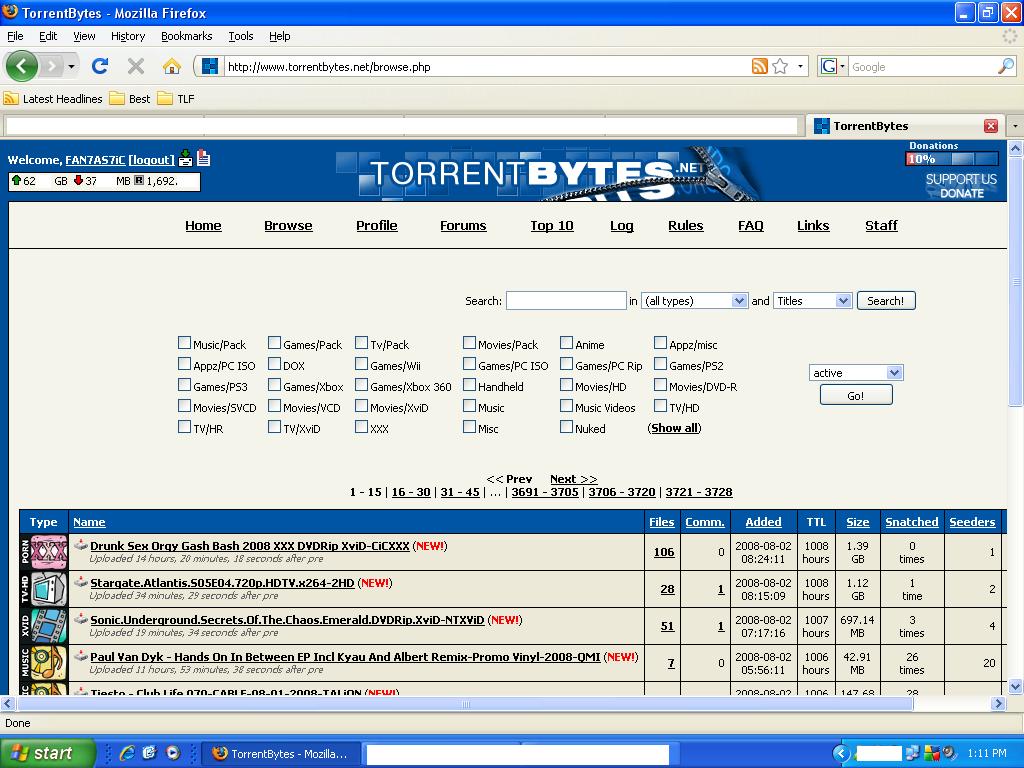Viewport: 1024px width, 768px height.
Task: Download the Paul Van Dyk torrent via disk icon
Action: point(80,656)
